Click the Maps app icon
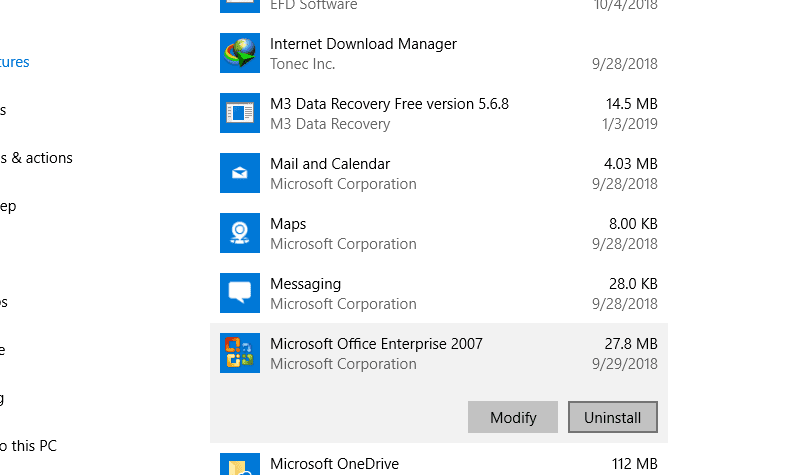Screen dimensions: 800x475 pyautogui.click(x=240, y=233)
